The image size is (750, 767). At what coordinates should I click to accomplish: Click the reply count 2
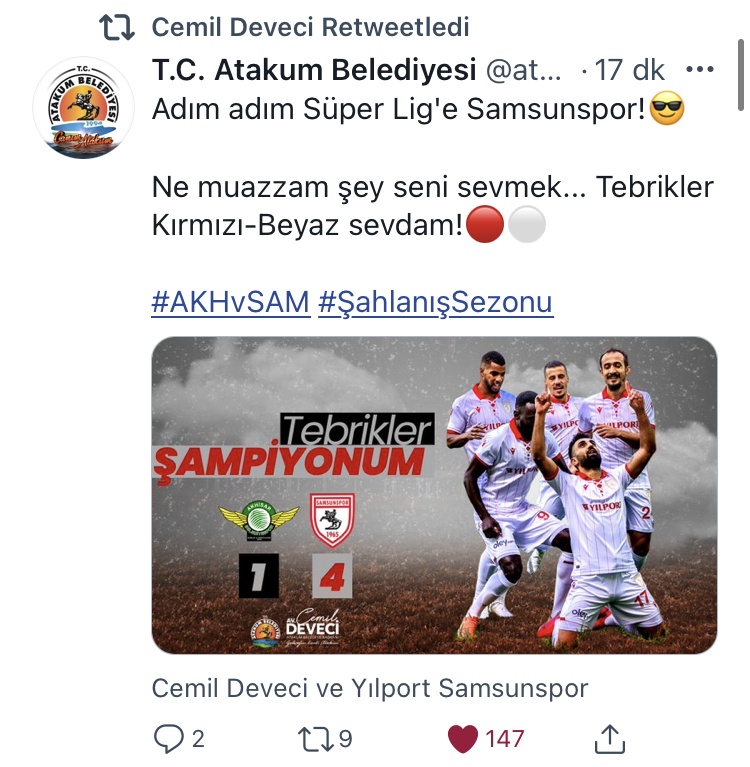[x=198, y=739]
